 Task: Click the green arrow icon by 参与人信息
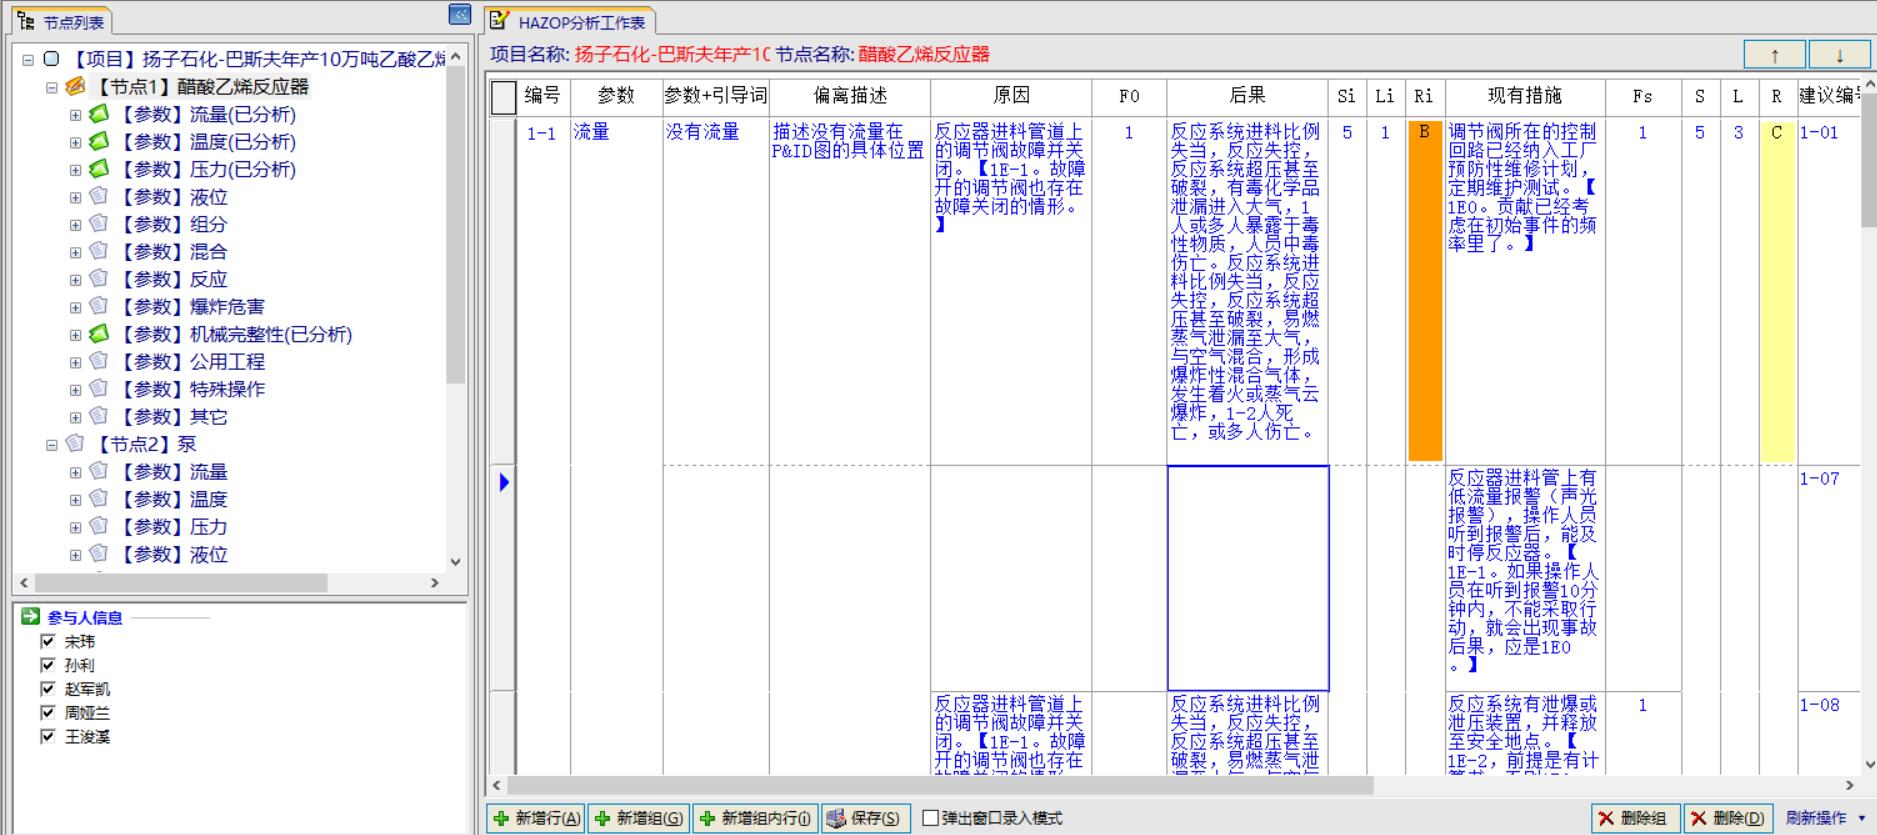click(x=30, y=617)
